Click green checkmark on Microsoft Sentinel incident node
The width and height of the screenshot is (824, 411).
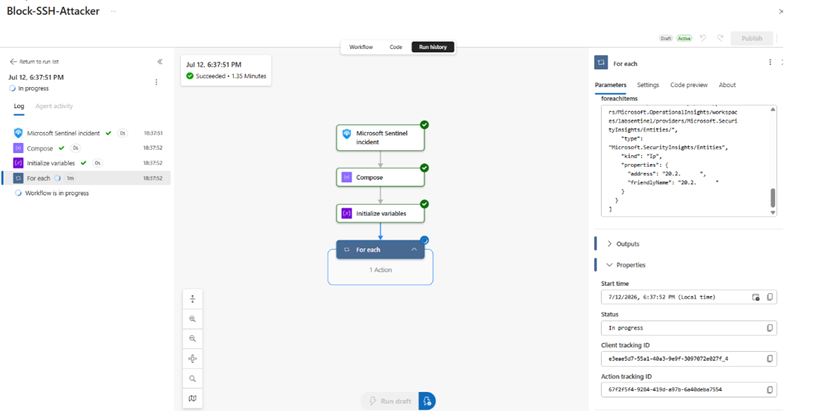click(x=424, y=125)
